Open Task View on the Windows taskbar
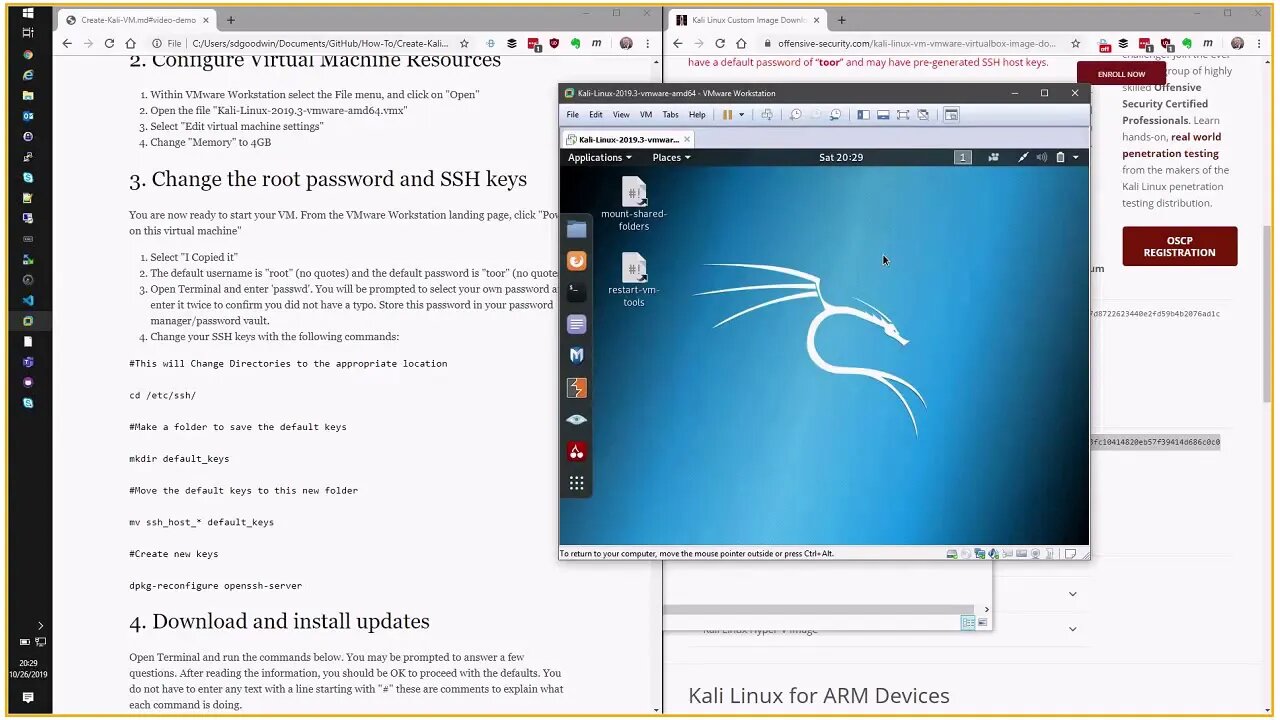Image resolution: width=1280 pixels, height=720 pixels. [x=27, y=33]
